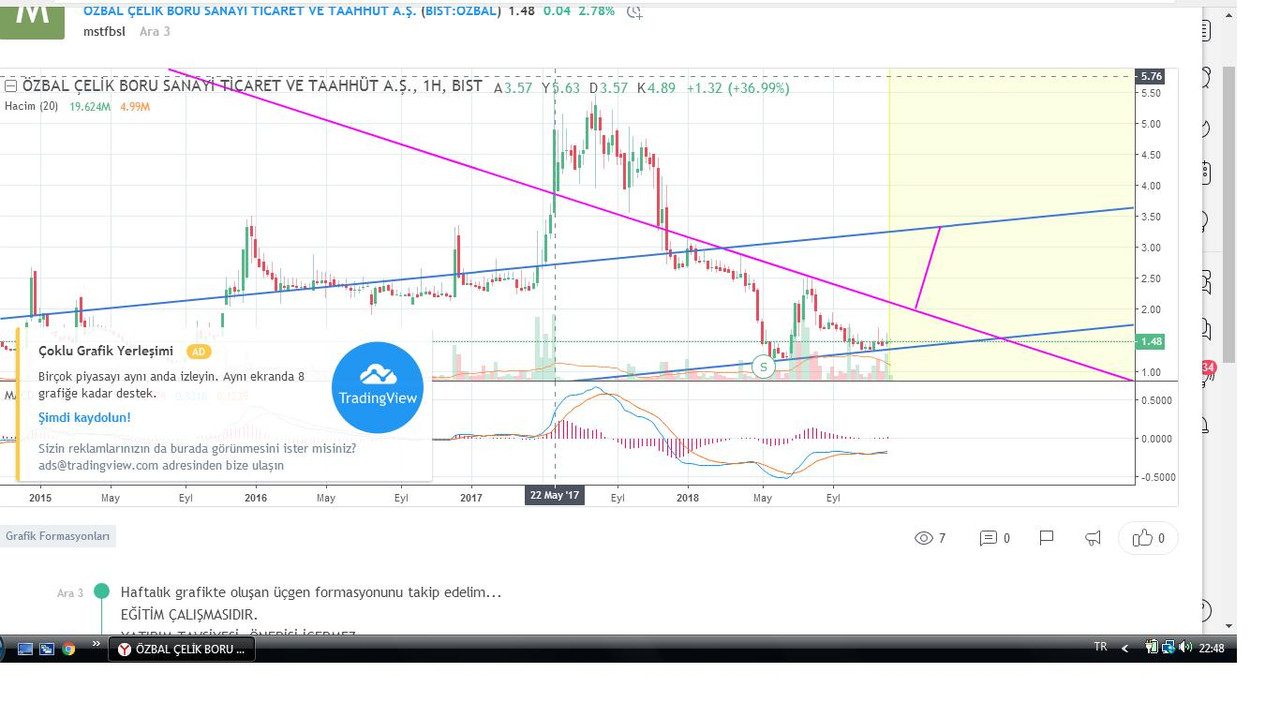Click the green 1.48 current price label
The width and height of the screenshot is (1280, 720).
pos(1151,342)
